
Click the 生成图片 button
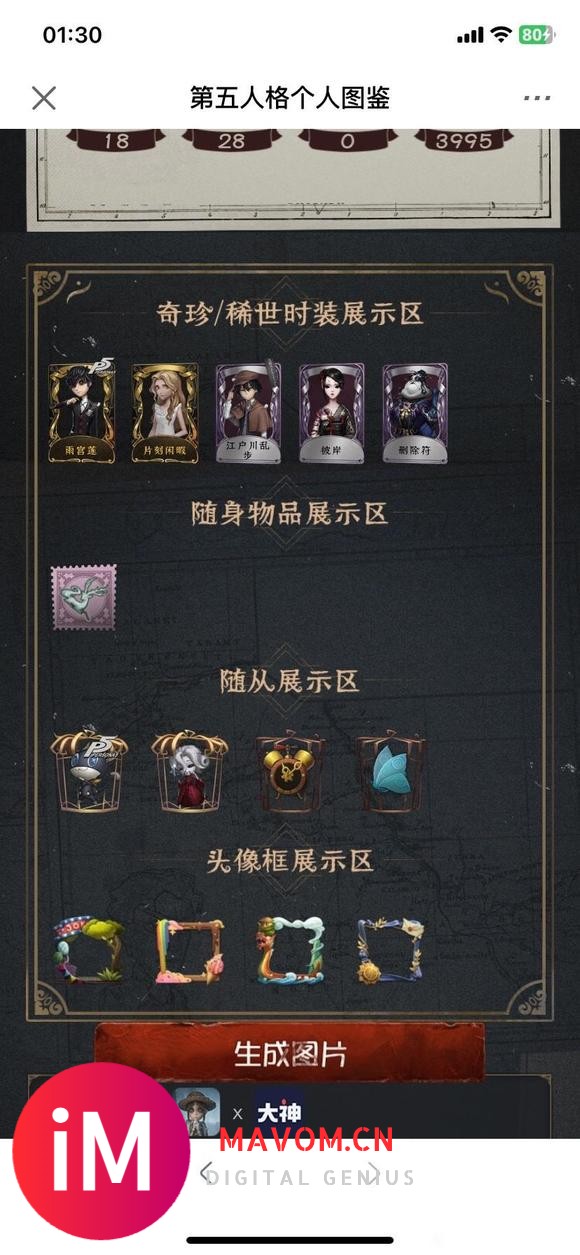click(289, 1052)
